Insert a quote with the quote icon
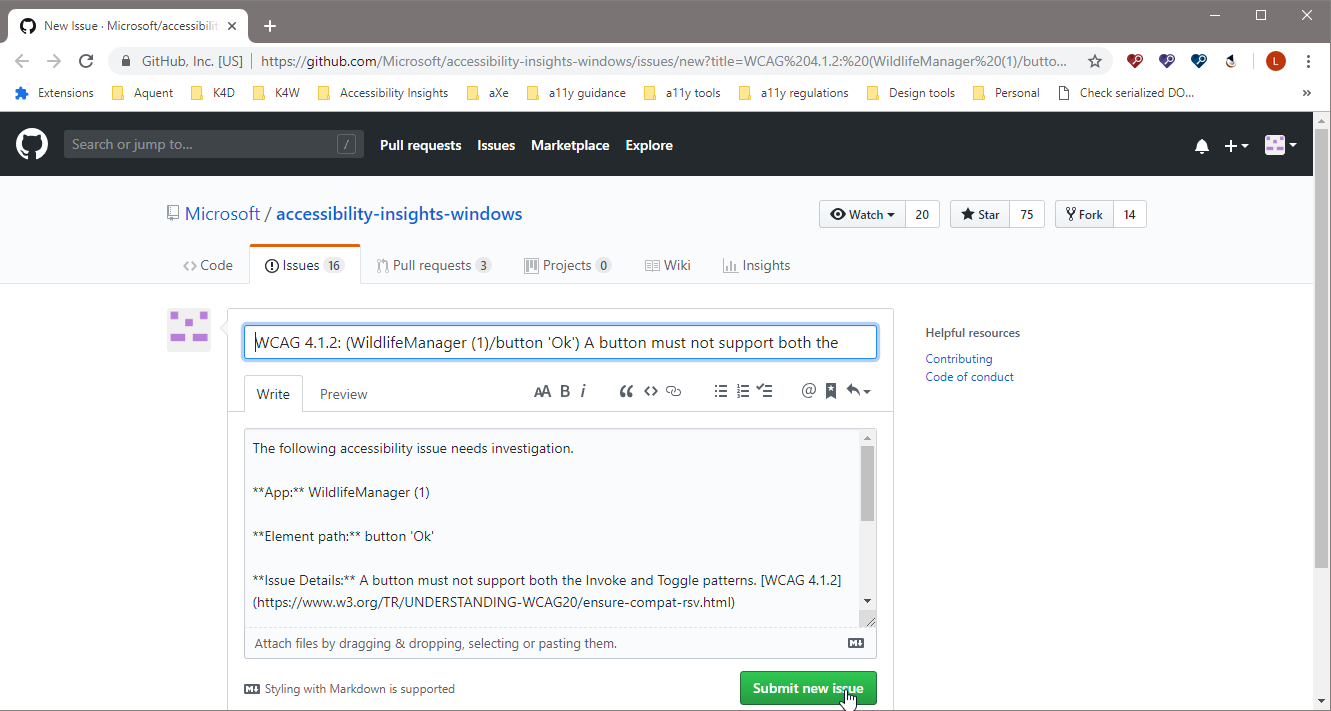The image size is (1331, 711). [626, 391]
